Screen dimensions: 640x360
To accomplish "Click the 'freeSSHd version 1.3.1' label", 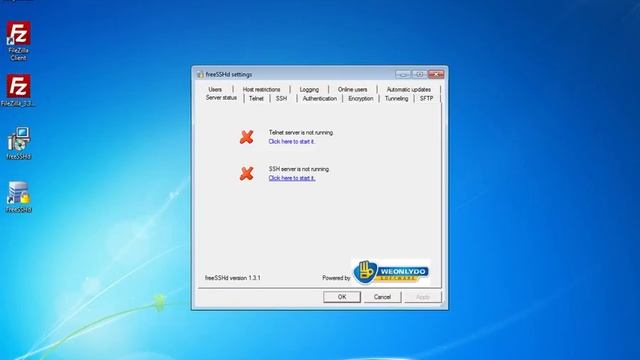I will coord(232,278).
